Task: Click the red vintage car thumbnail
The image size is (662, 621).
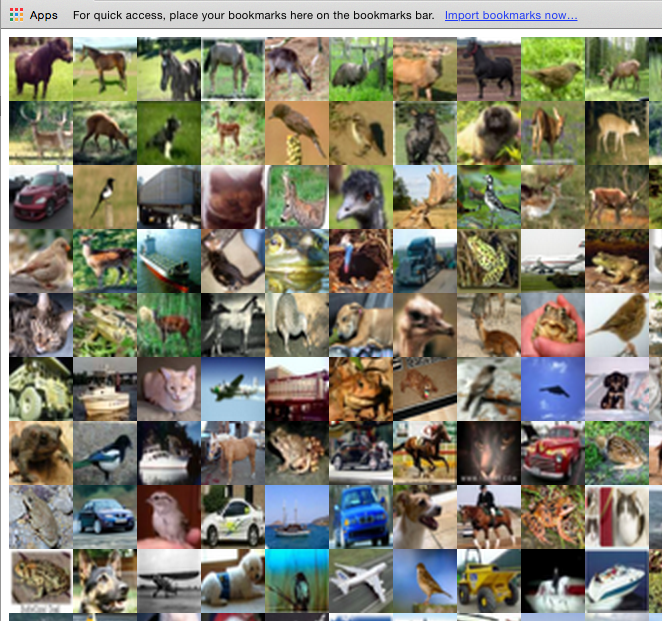Action: 553,453
